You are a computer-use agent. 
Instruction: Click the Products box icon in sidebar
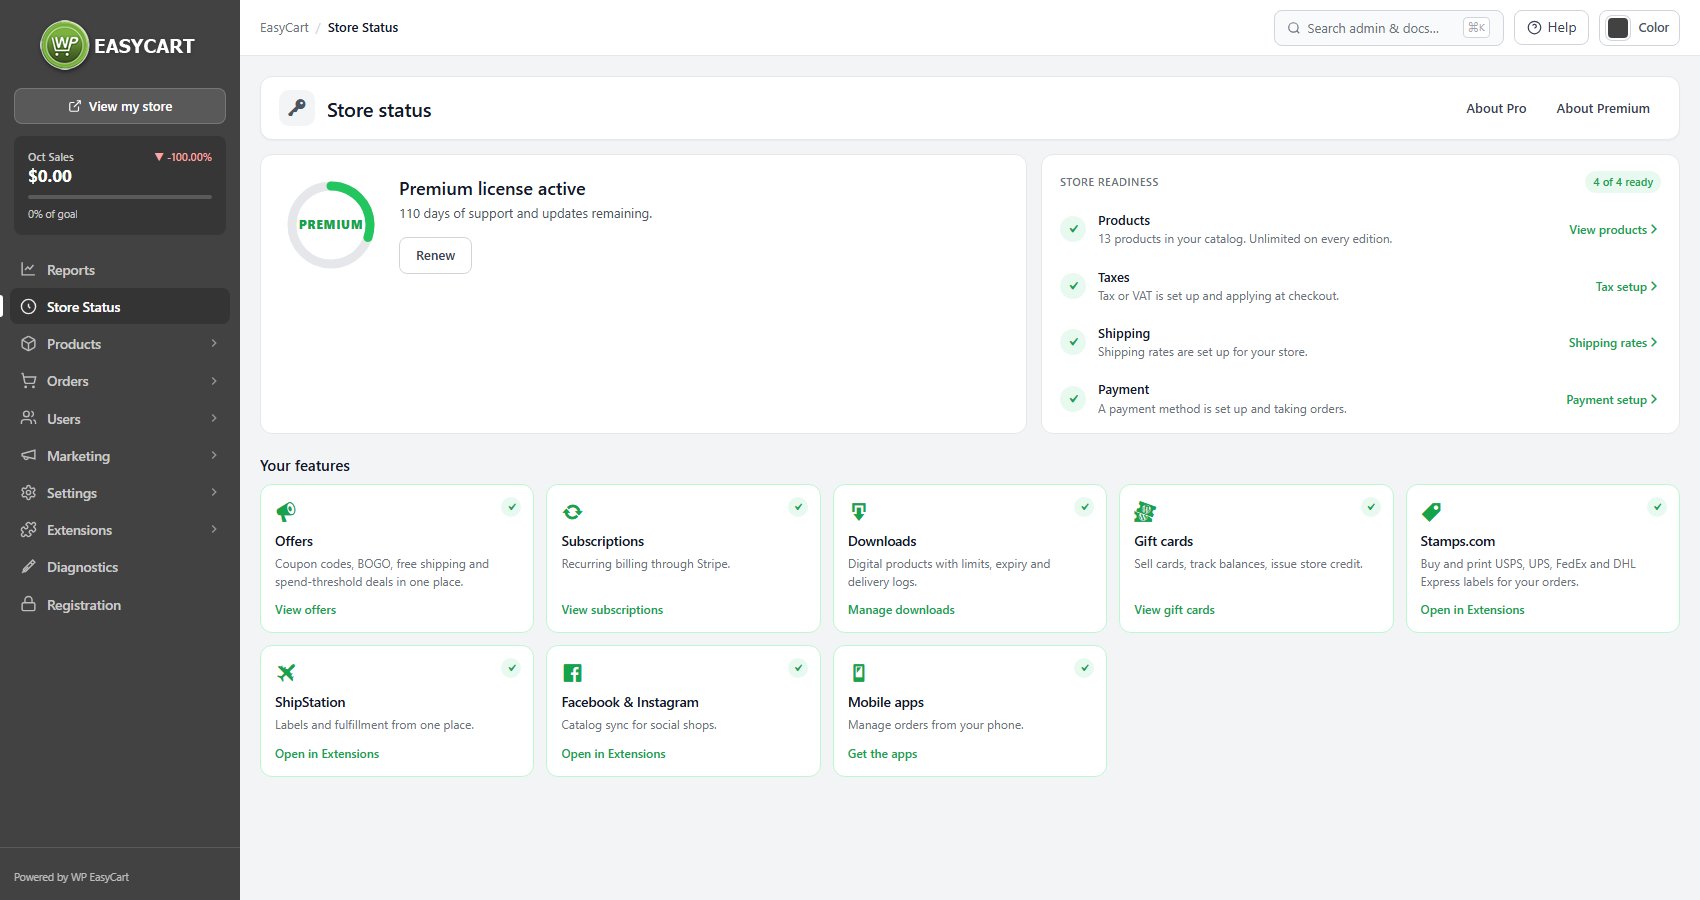pyautogui.click(x=28, y=344)
